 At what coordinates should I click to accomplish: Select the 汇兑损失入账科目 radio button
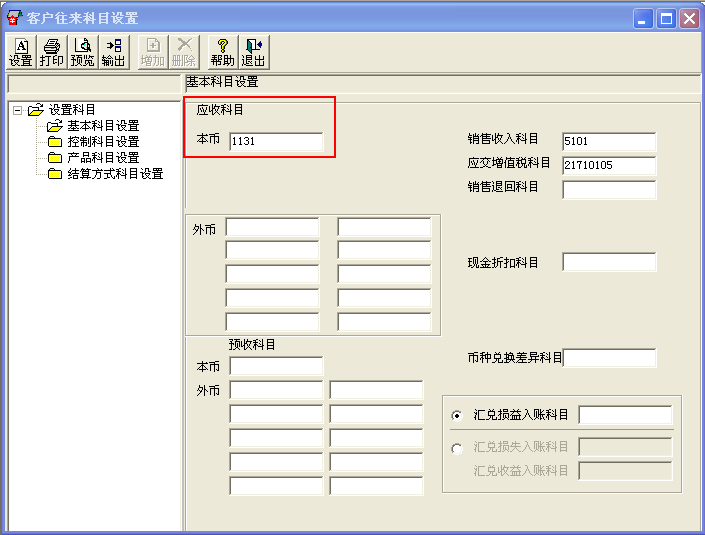coord(457,448)
